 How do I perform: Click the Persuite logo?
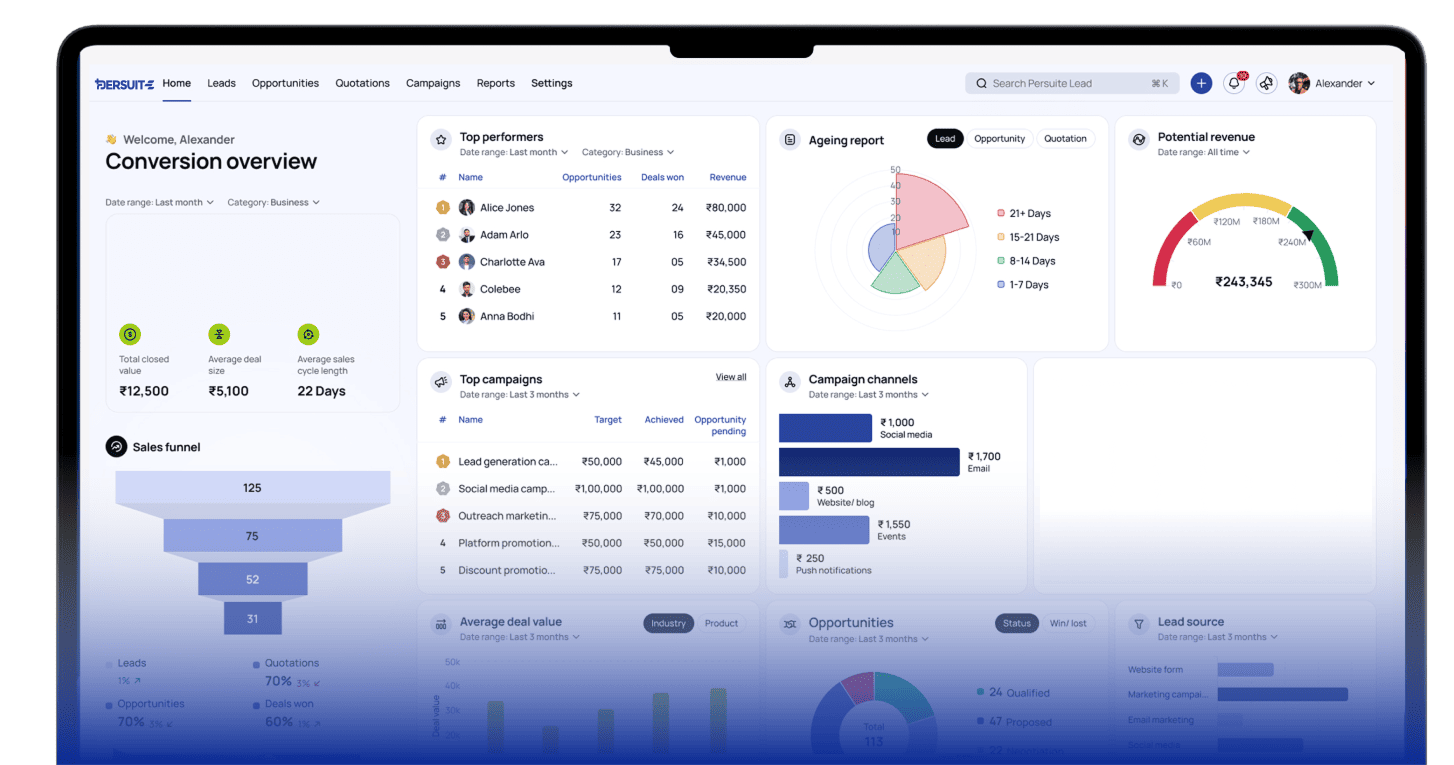pos(124,84)
